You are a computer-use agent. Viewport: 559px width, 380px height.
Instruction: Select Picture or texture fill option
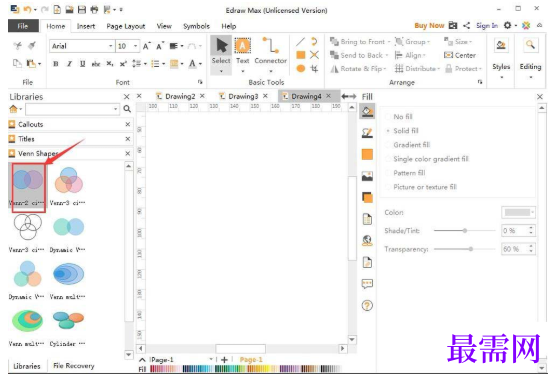tap(421, 187)
